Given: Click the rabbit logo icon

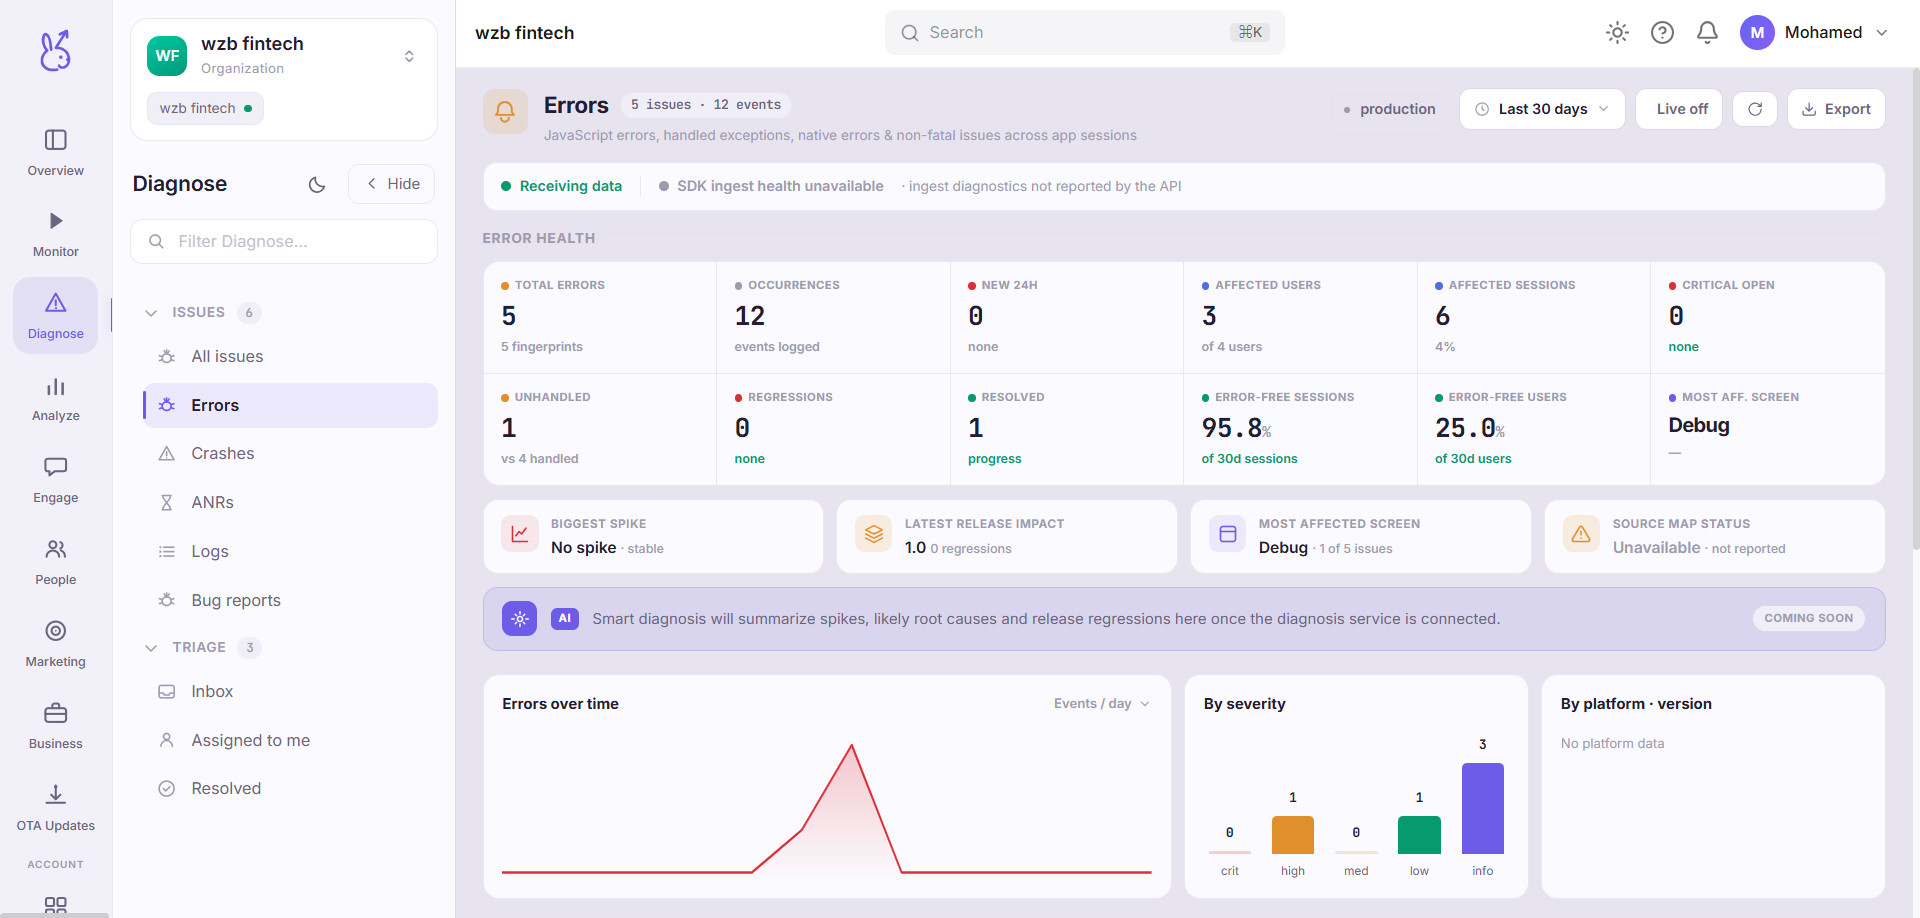Looking at the screenshot, I should tap(55, 50).
